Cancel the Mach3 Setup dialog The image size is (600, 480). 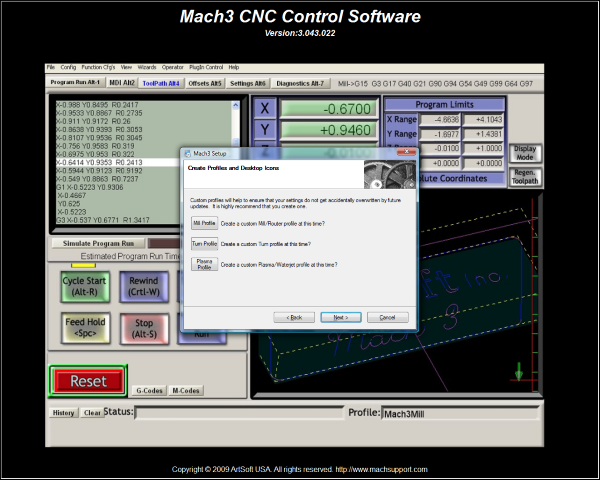pyautogui.click(x=387, y=316)
